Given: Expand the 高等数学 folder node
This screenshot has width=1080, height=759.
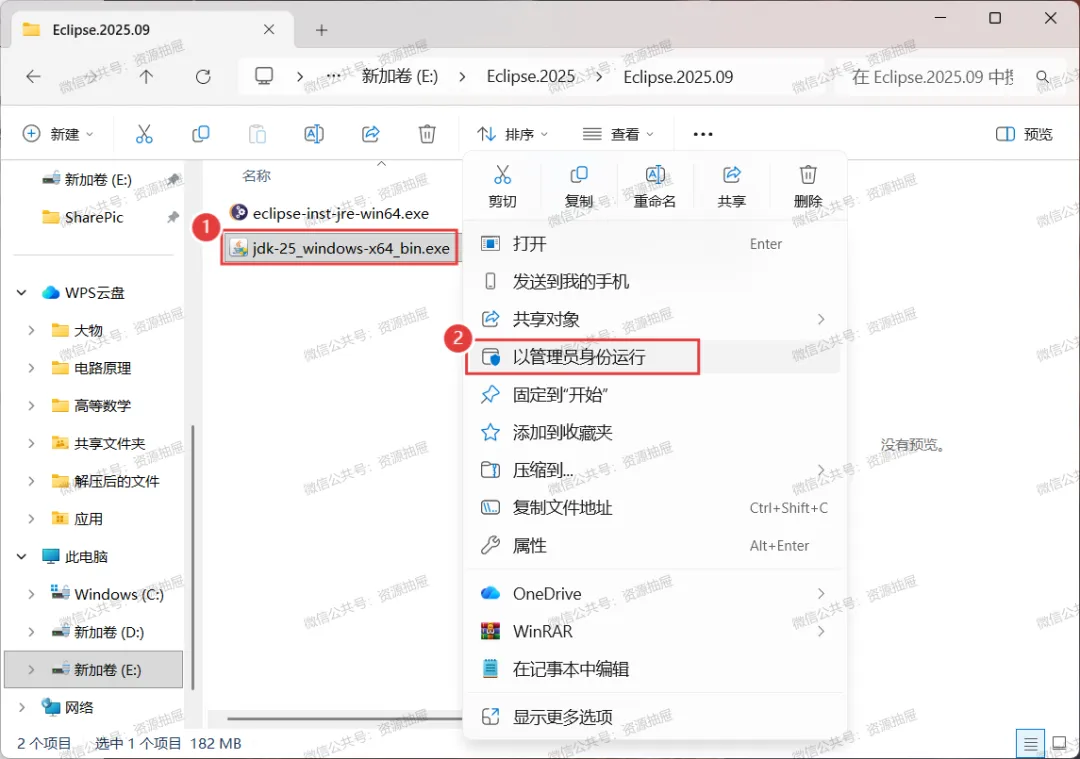Looking at the screenshot, I should tap(31, 406).
